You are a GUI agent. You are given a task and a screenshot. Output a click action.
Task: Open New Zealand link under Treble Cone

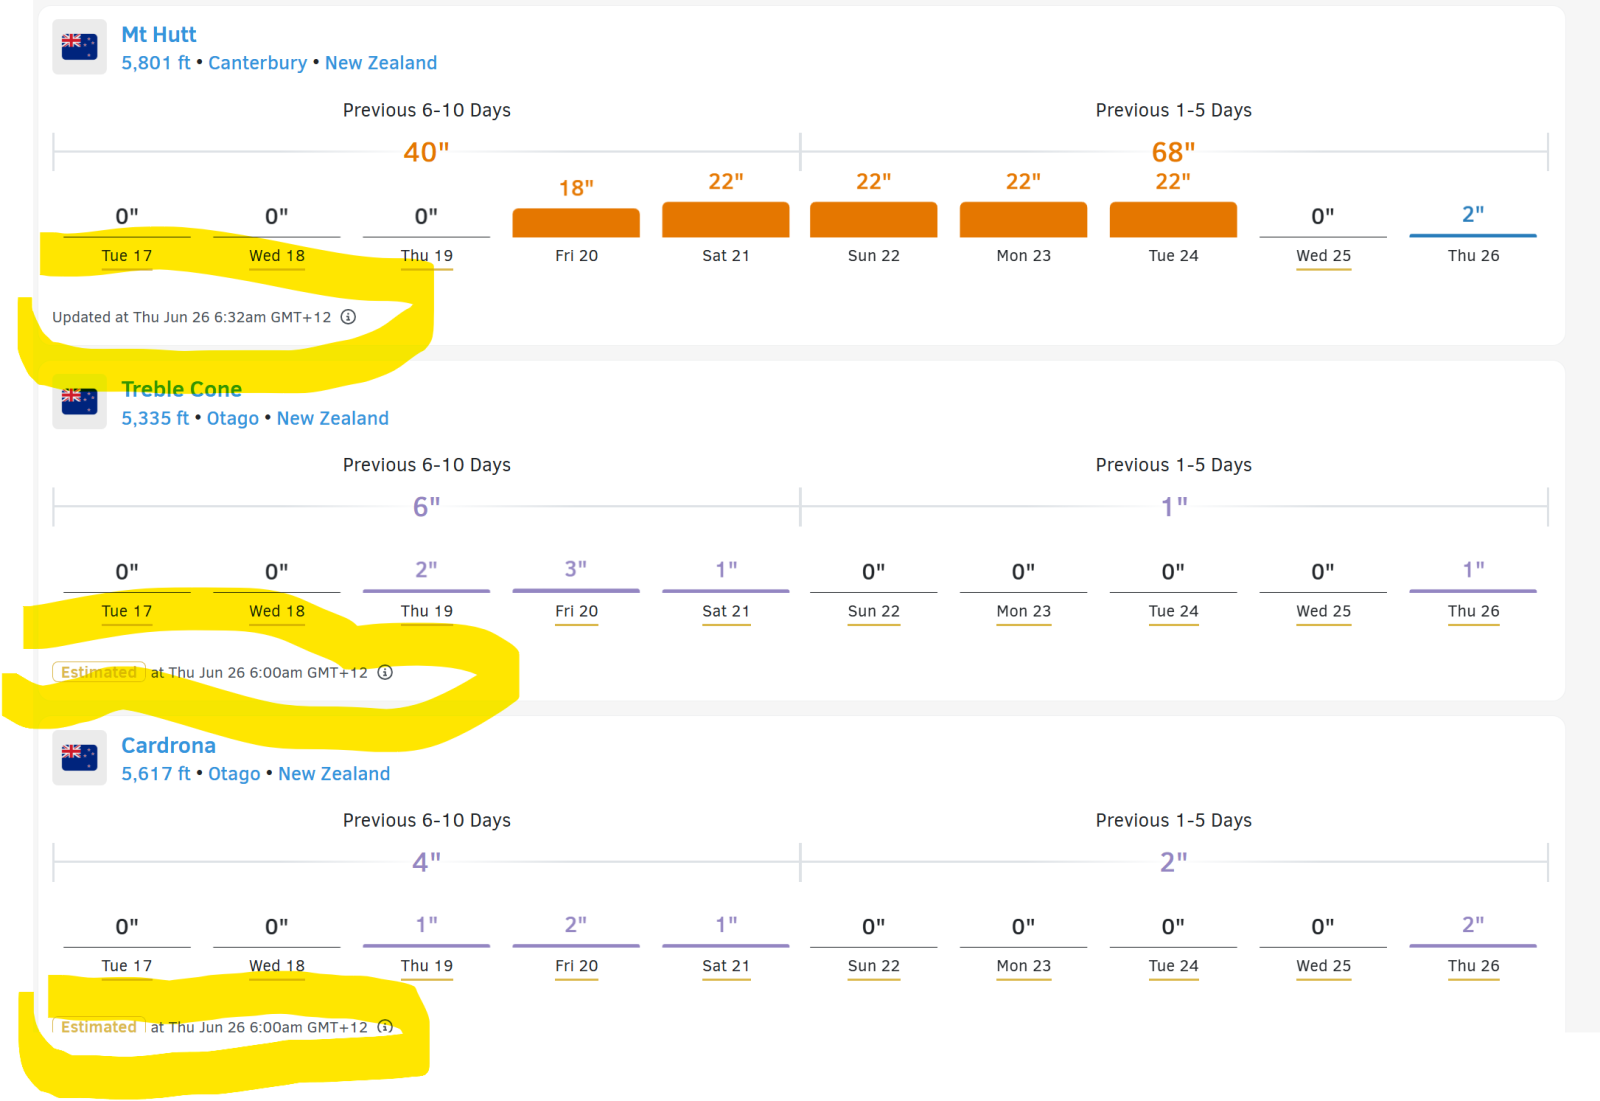tap(333, 418)
